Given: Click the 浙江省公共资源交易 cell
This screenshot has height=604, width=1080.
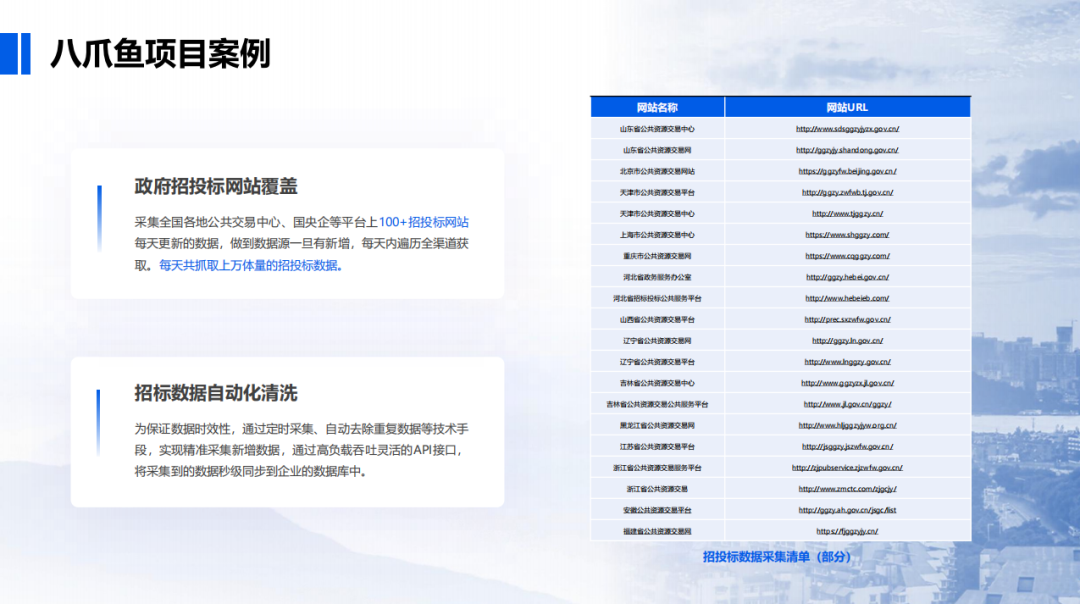Looking at the screenshot, I should point(657,489).
